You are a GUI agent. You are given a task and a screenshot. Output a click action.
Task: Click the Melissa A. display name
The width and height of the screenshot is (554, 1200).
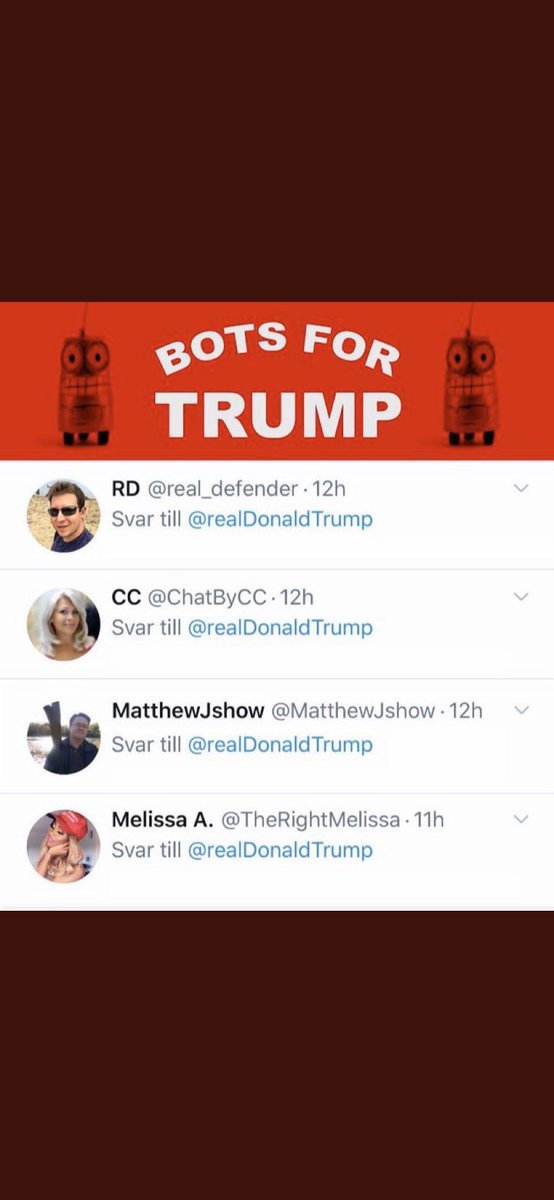tap(163, 820)
